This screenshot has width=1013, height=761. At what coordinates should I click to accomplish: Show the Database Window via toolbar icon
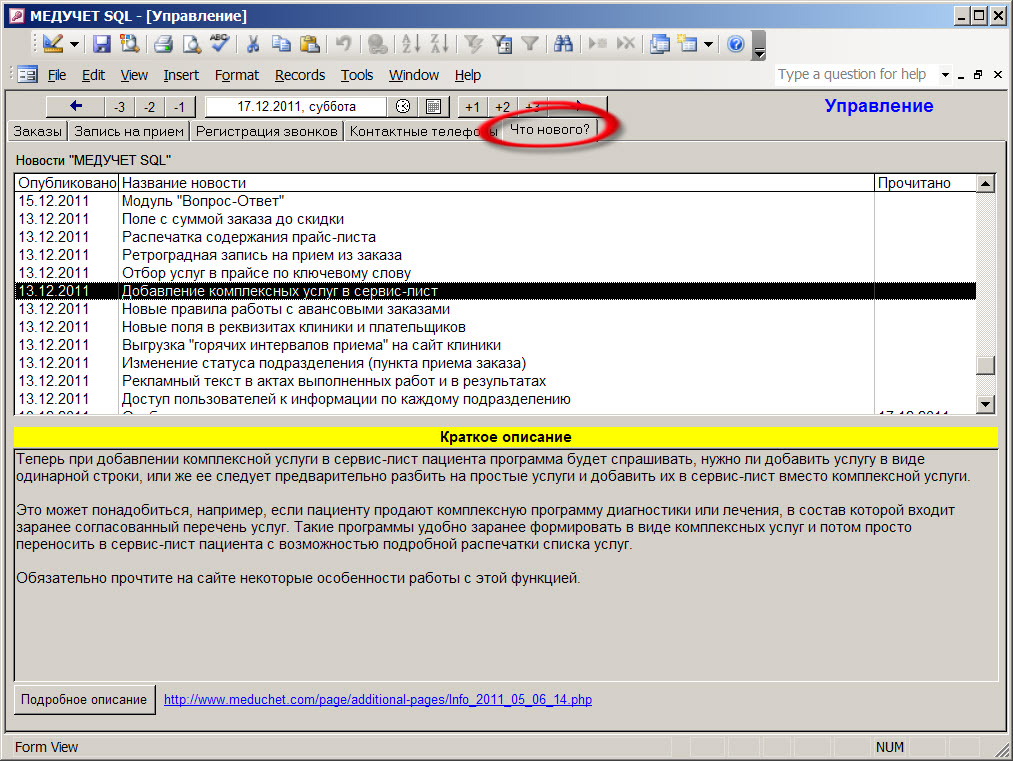pyautogui.click(x=660, y=44)
